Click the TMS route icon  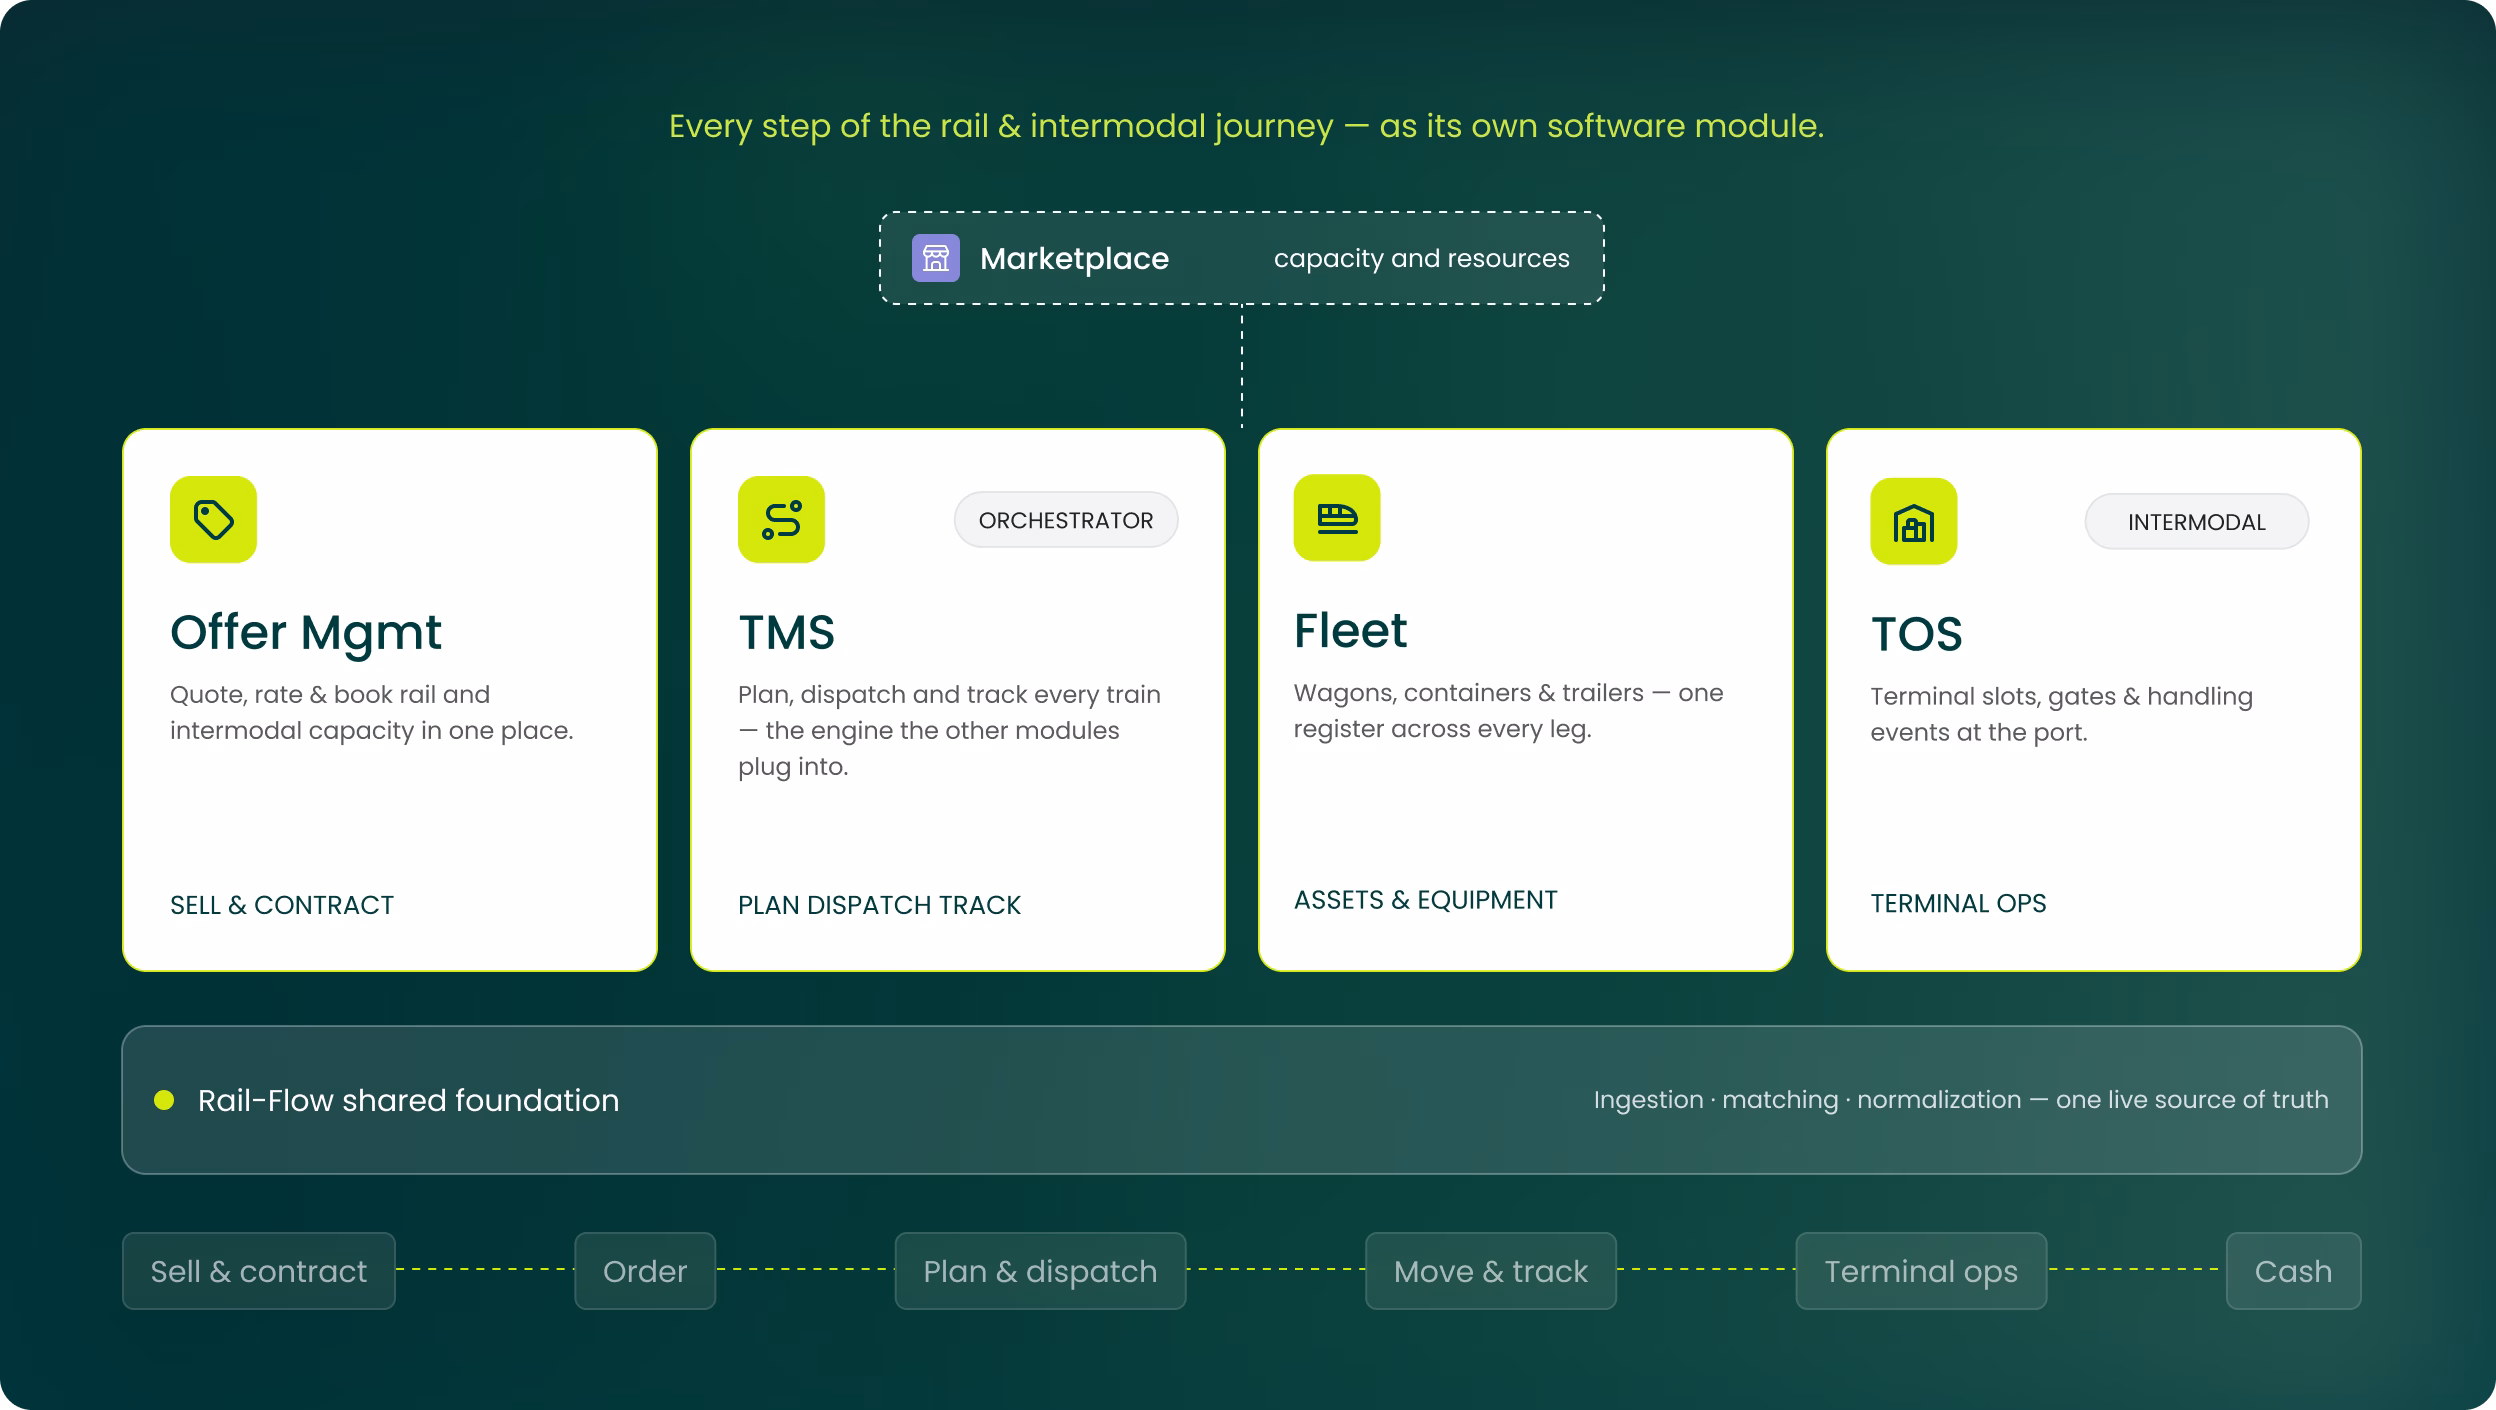click(x=781, y=519)
